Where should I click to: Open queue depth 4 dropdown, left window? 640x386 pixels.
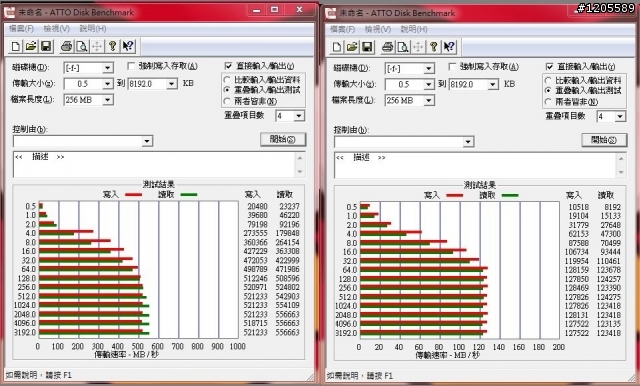pyautogui.click(x=299, y=116)
